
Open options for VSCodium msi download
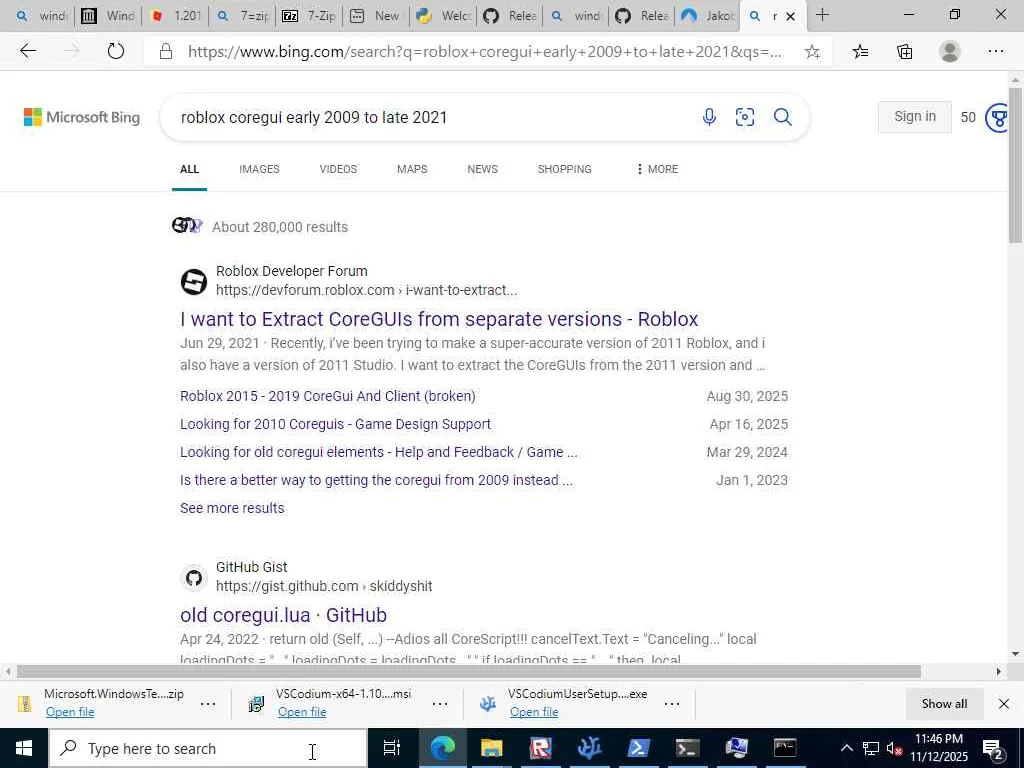(440, 704)
